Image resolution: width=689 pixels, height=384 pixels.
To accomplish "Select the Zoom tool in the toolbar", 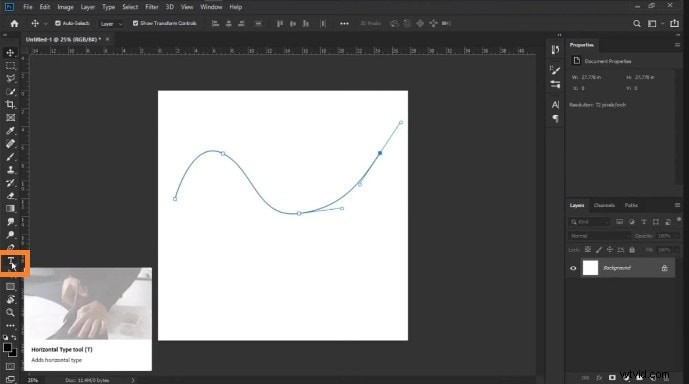I will click(10, 313).
